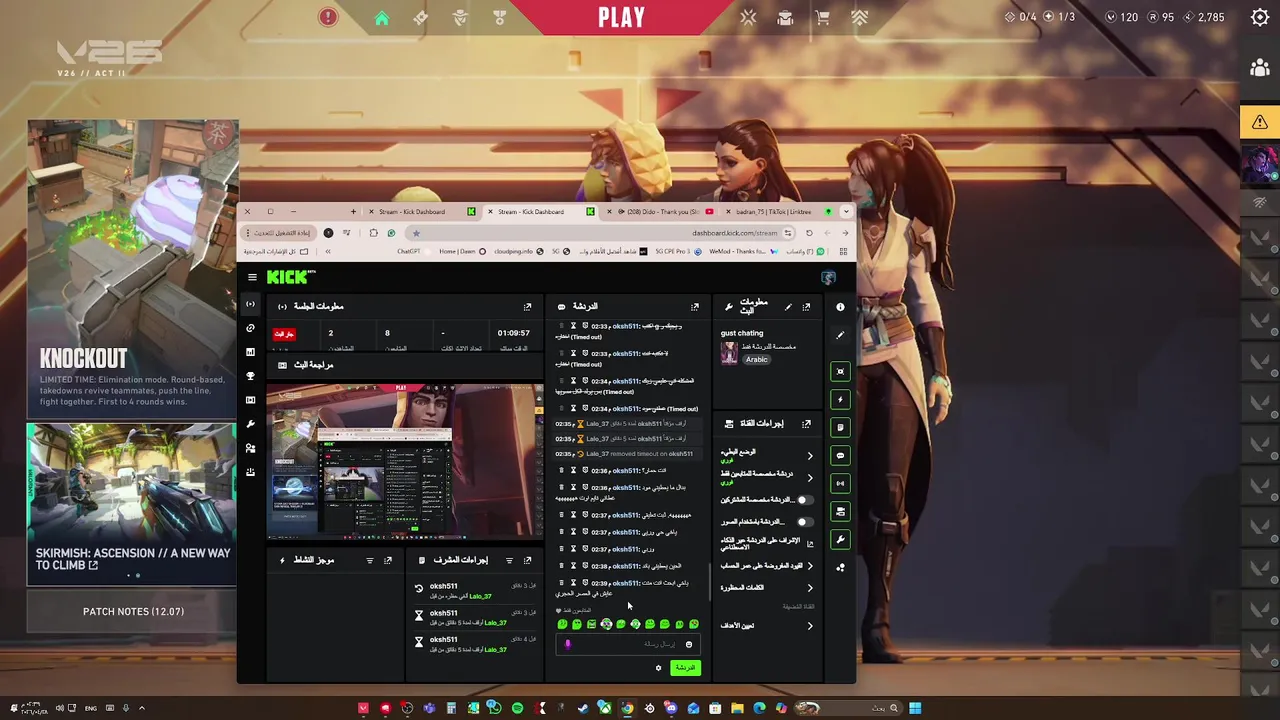Open cloudping.info bookmark
This screenshot has width=1280, height=720.
[x=519, y=251]
